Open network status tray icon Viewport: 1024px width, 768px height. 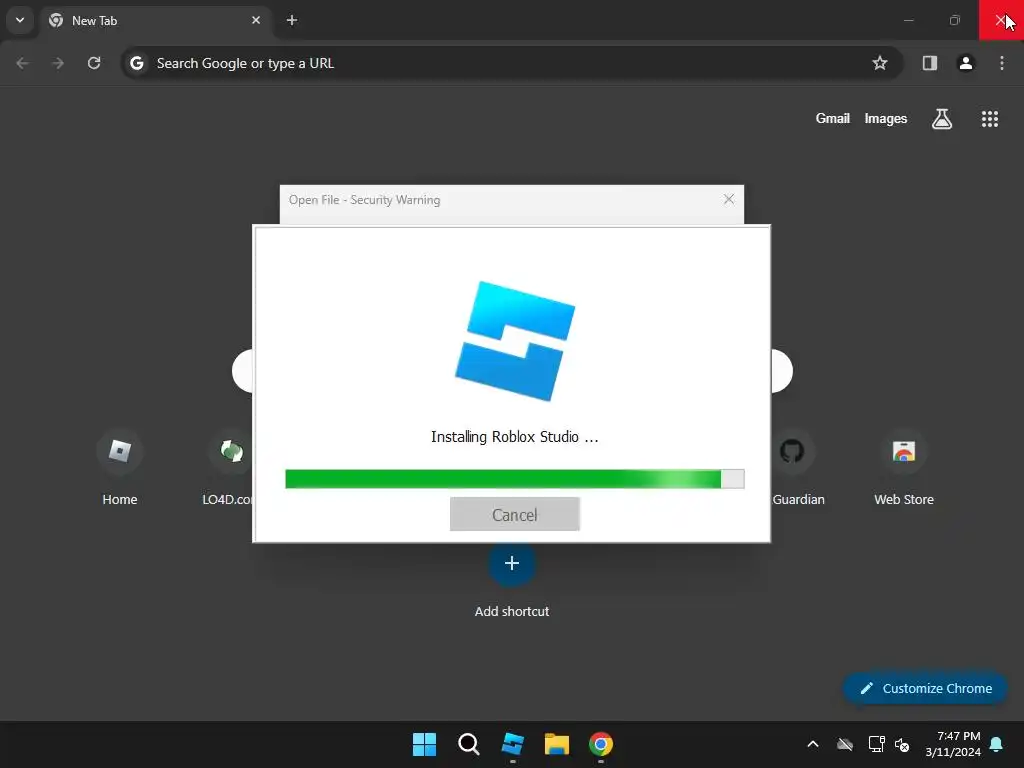point(876,744)
